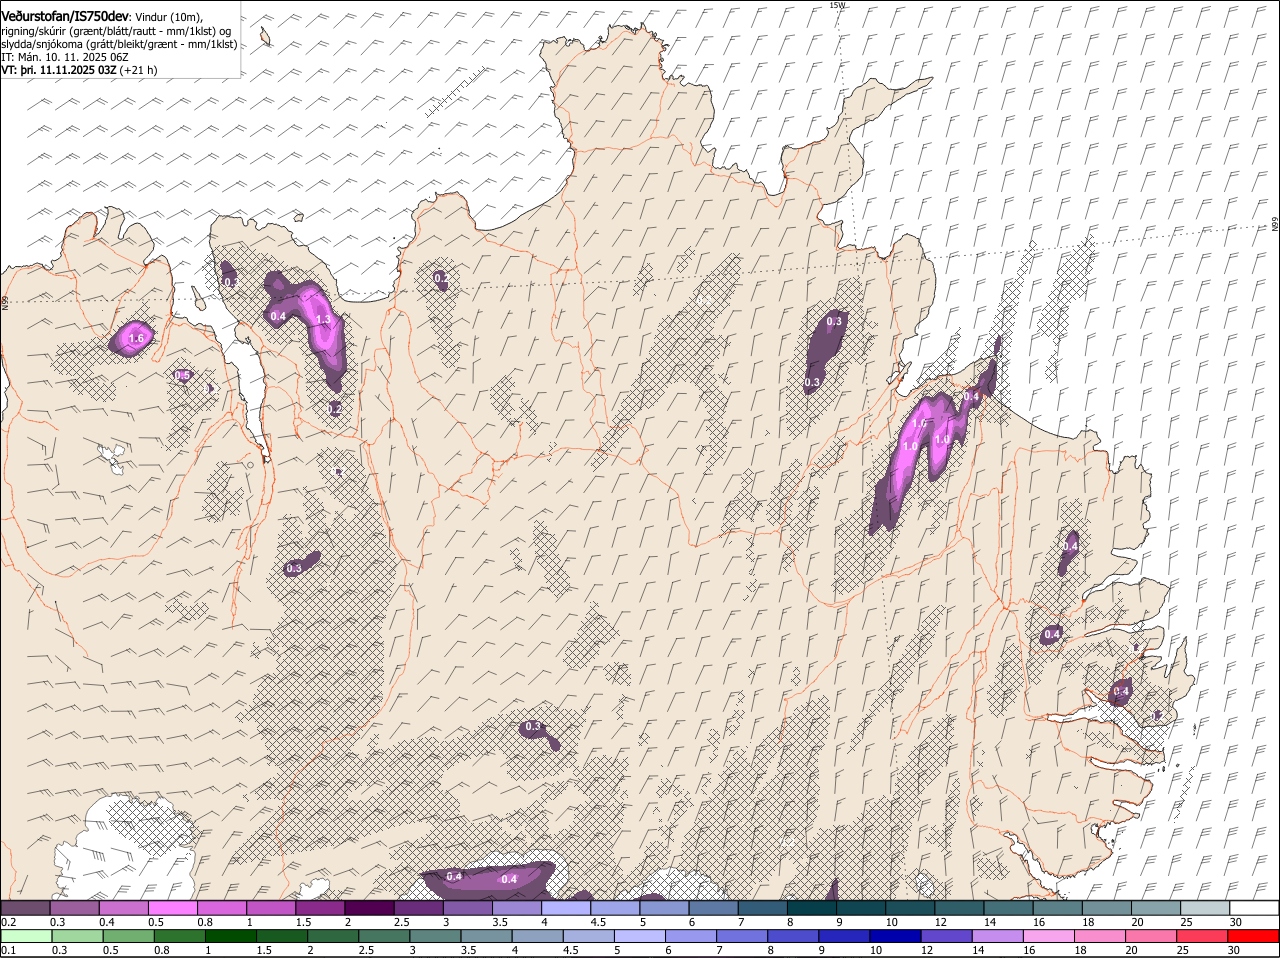The width and height of the screenshot is (1280, 958).
Task: Pick the bright red lower swatch after 30
Action: [x=1254, y=936]
